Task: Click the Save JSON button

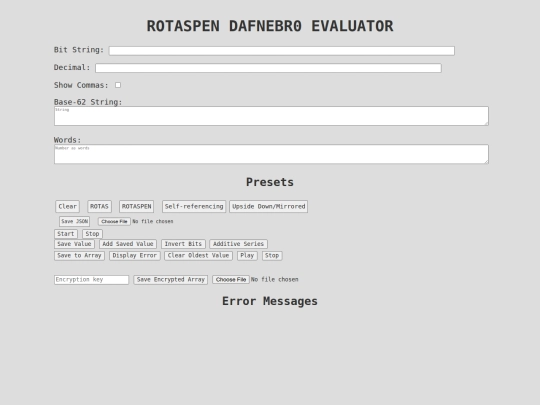Action: tap(74, 221)
